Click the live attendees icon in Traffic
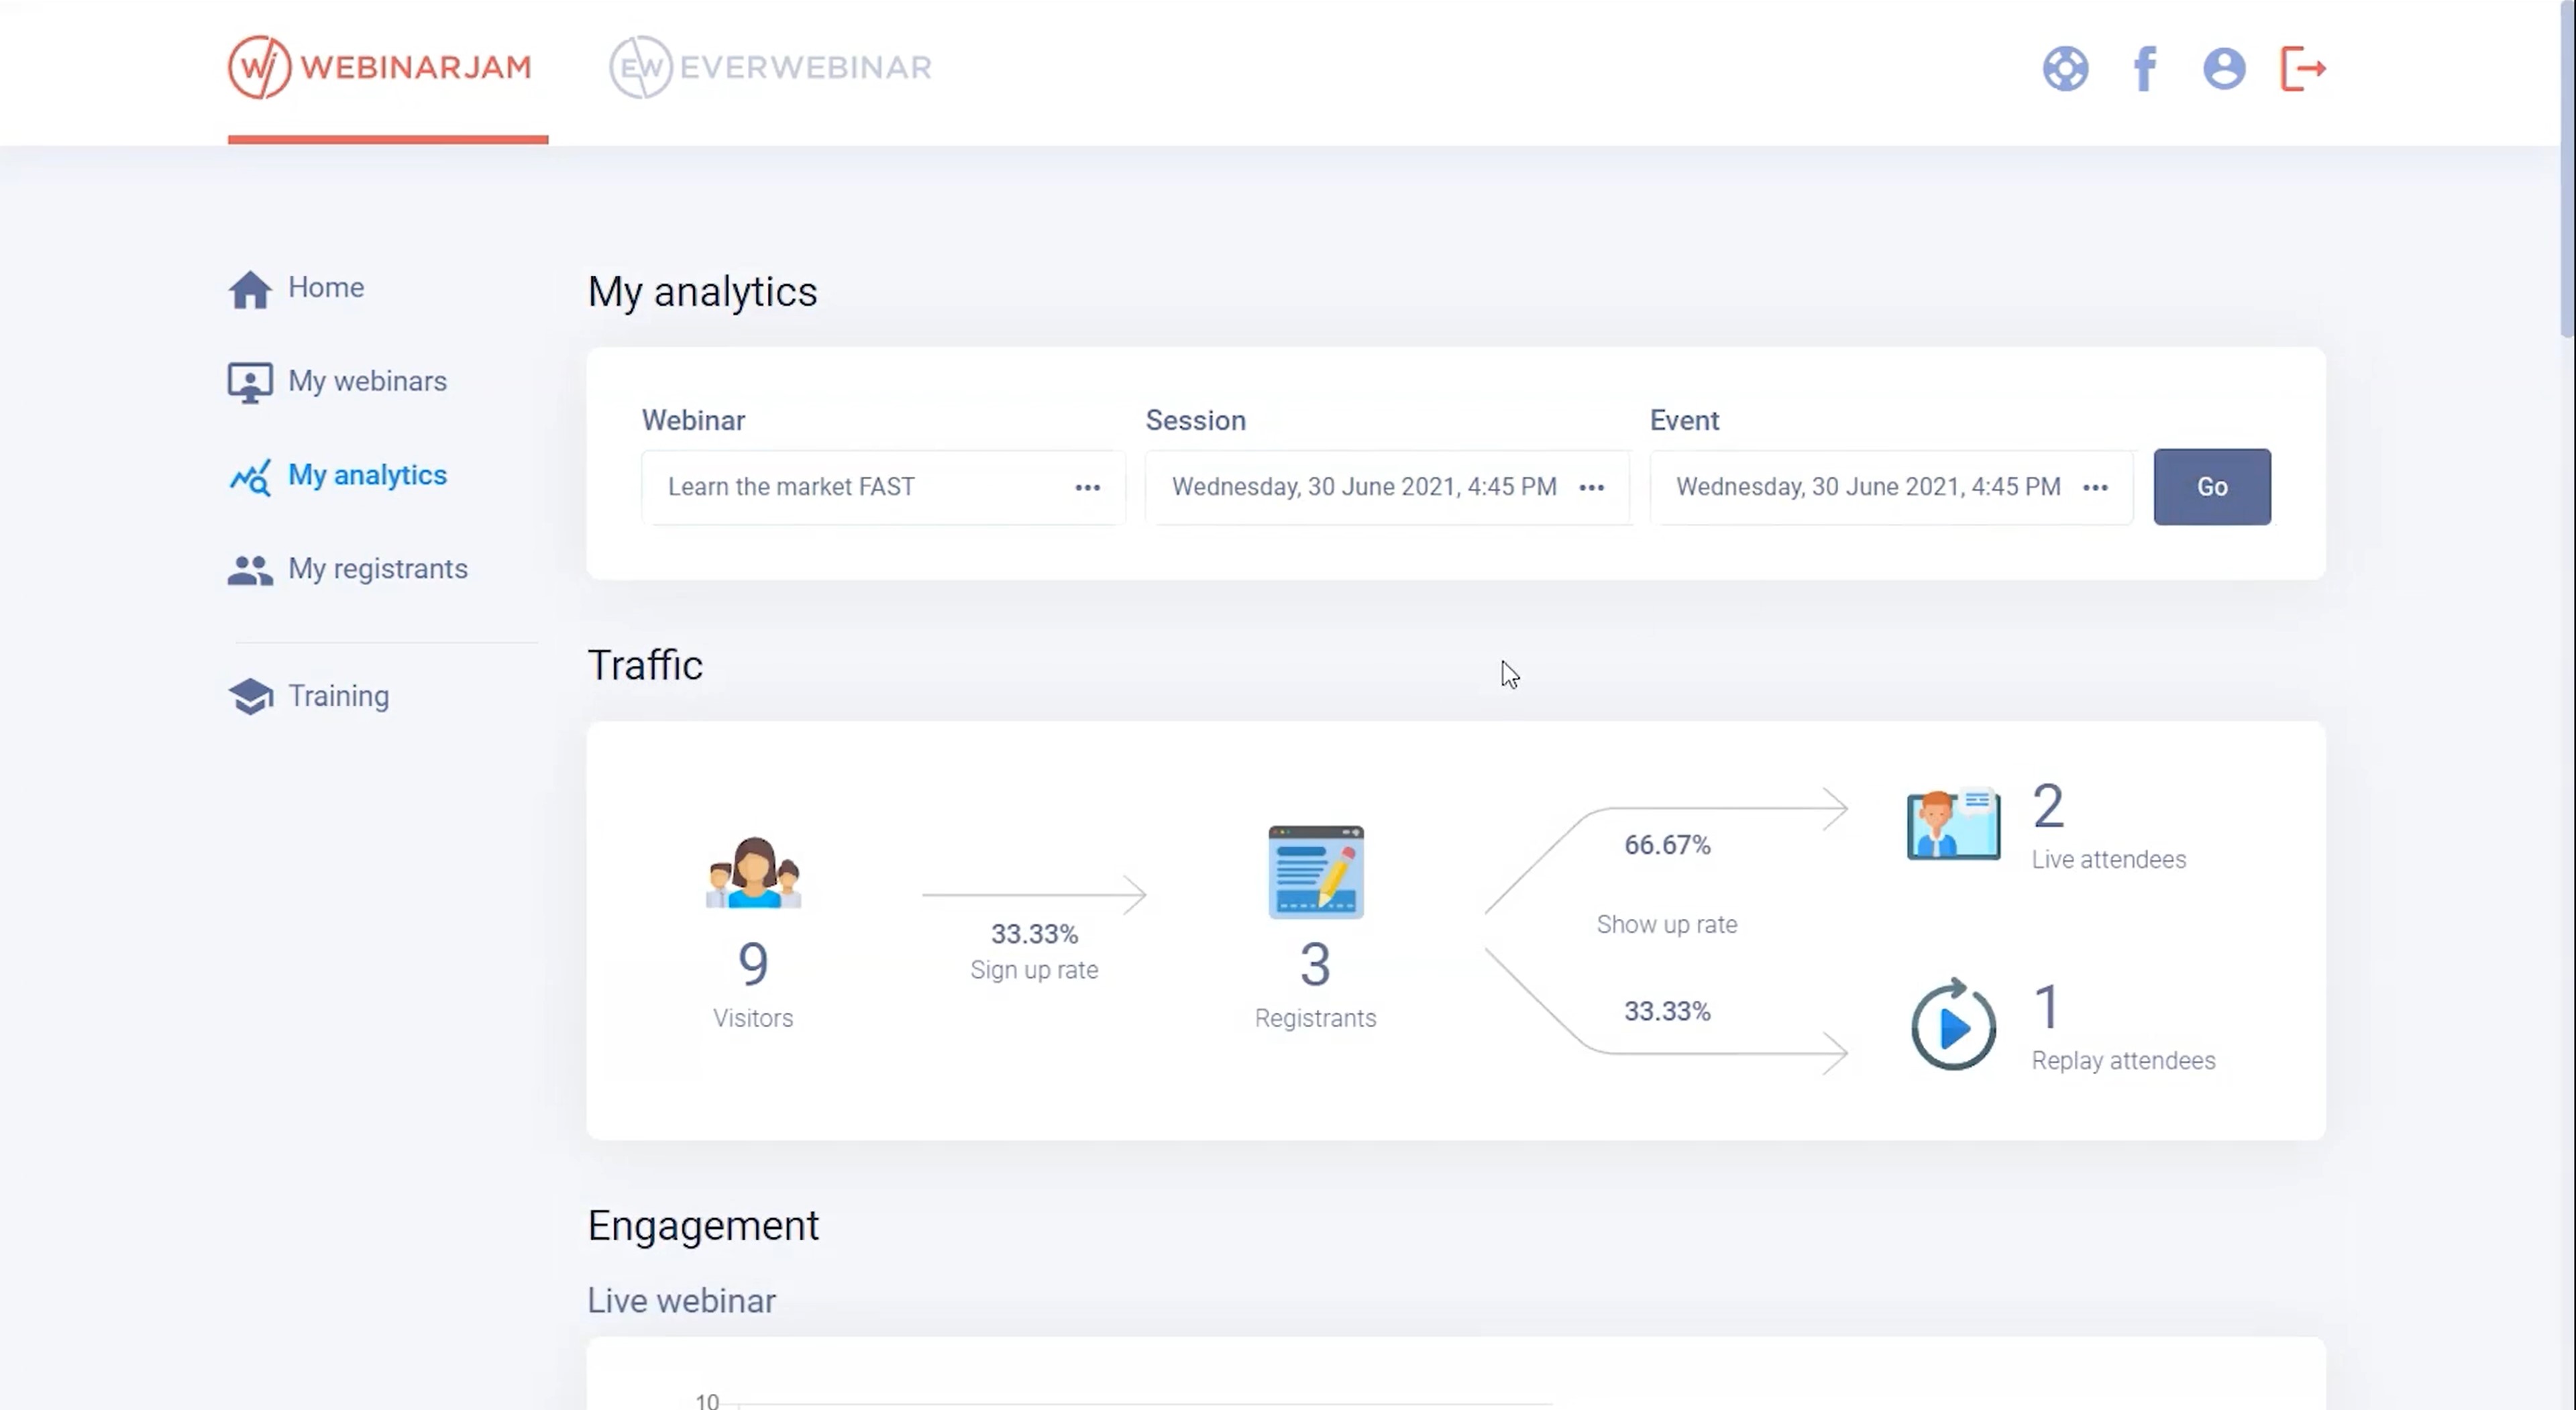 1949,825
